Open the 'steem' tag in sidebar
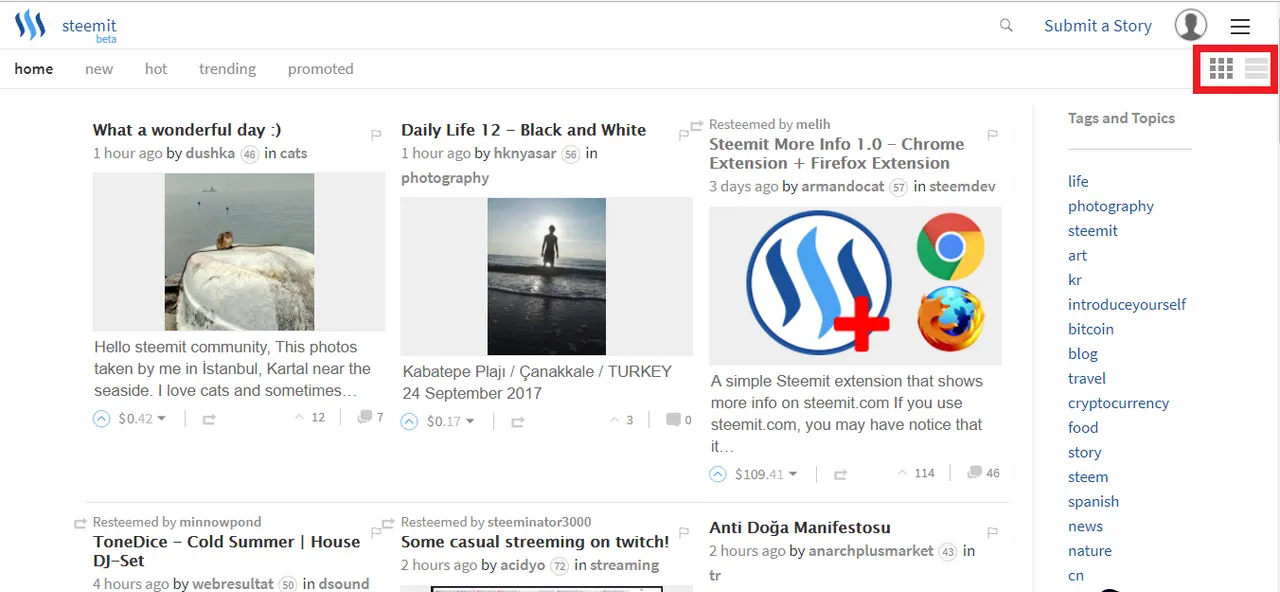The width and height of the screenshot is (1280, 592). [1088, 477]
